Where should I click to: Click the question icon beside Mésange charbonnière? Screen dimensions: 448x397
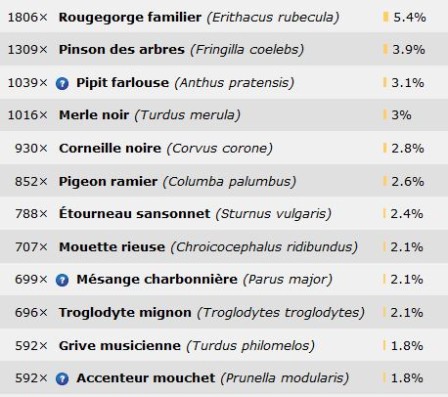[62, 280]
